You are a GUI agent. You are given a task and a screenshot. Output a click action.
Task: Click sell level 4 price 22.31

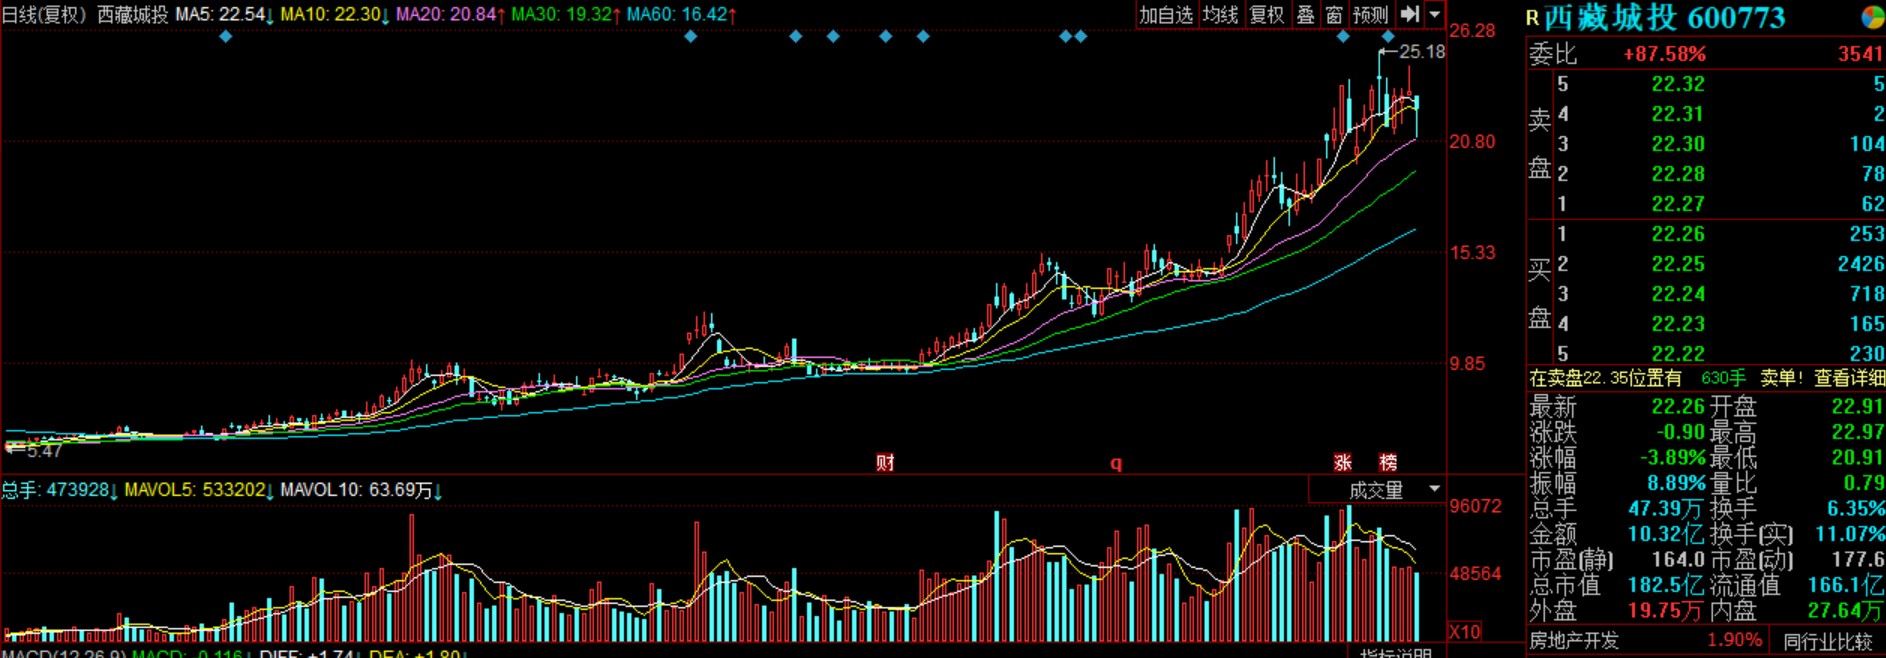click(x=1678, y=114)
